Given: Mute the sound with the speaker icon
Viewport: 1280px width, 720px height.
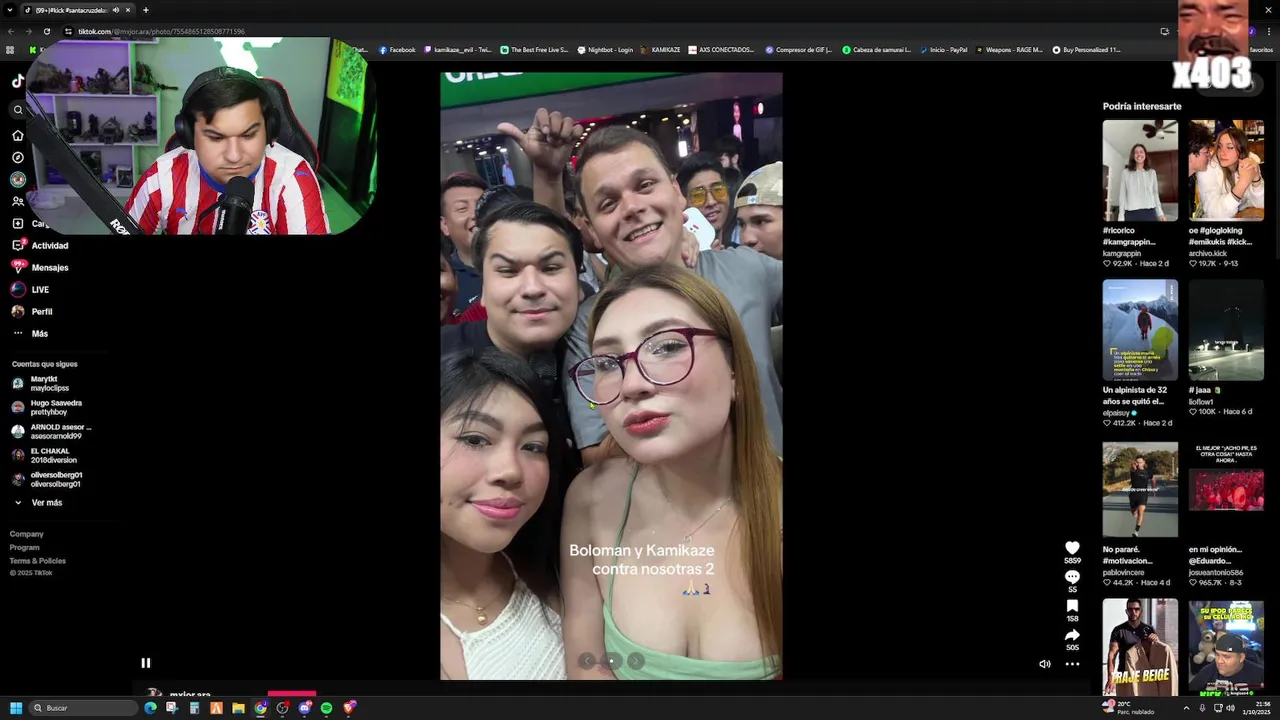Looking at the screenshot, I should pyautogui.click(x=1045, y=664).
